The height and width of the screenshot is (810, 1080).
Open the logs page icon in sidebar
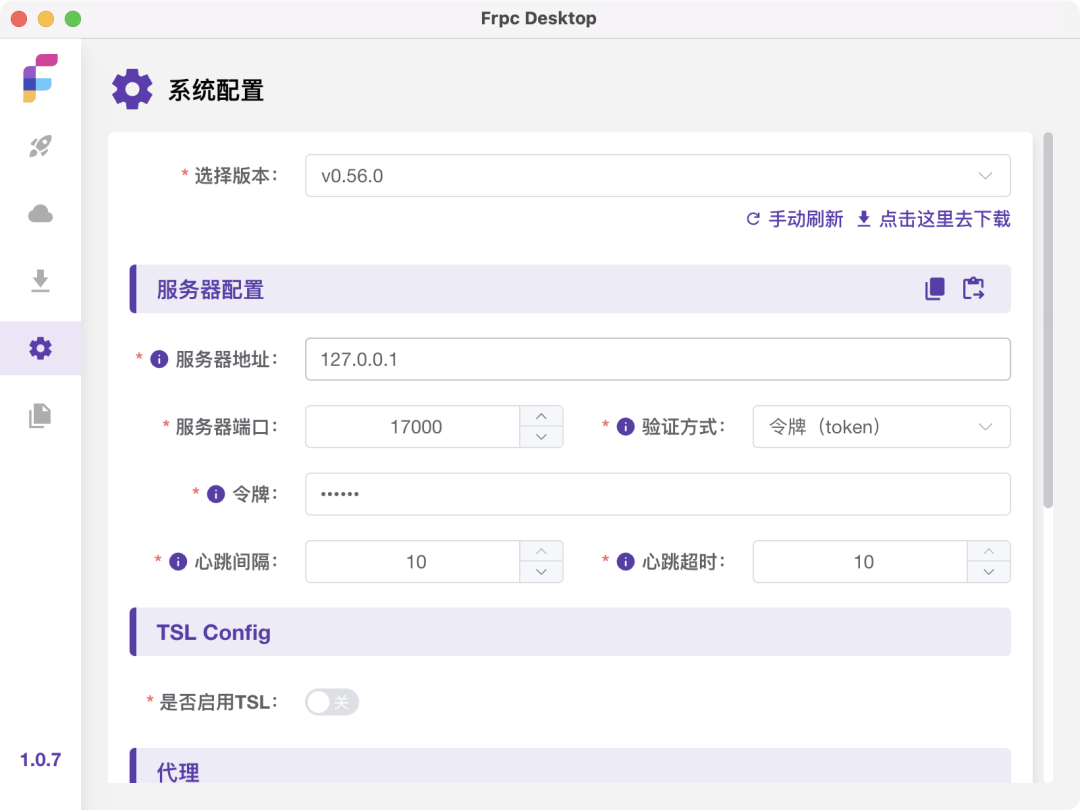[40, 415]
